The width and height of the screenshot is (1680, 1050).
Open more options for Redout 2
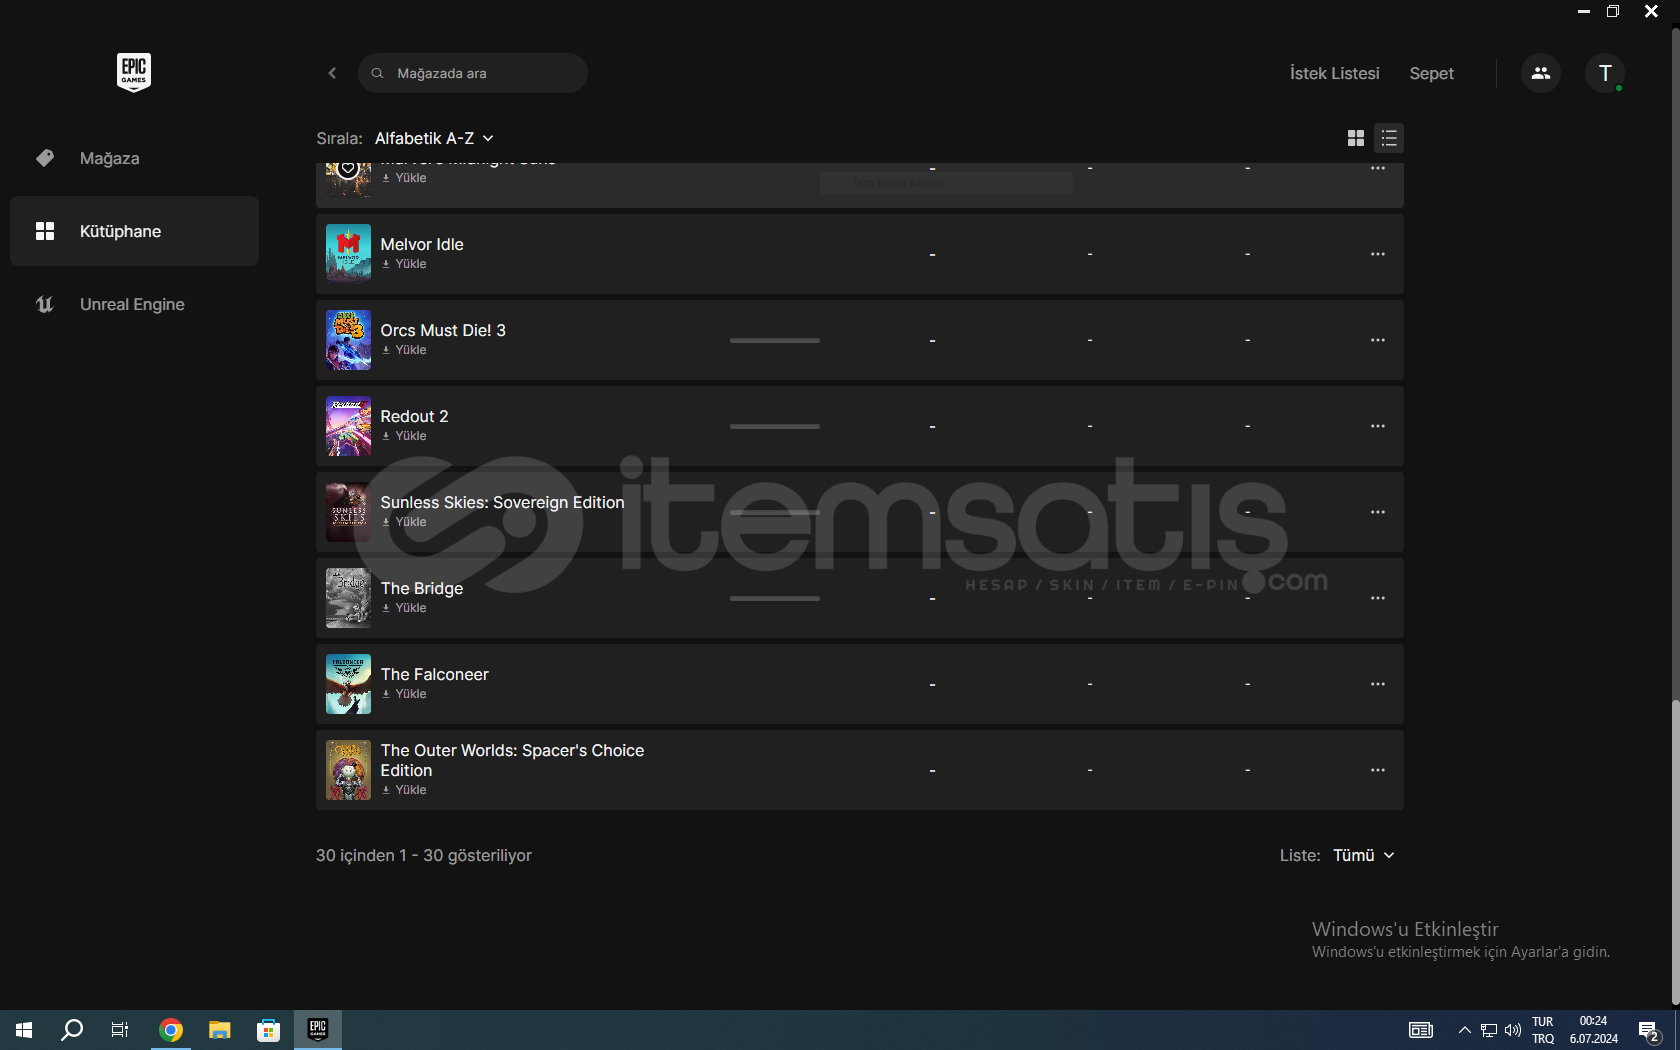[1378, 426]
